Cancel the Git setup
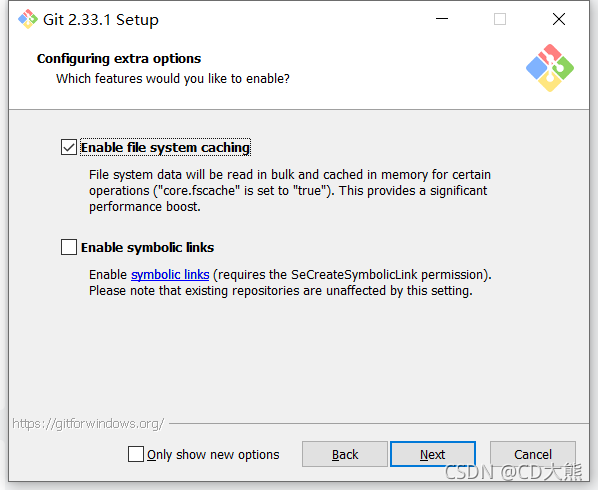The height and width of the screenshot is (490, 598). [x=533, y=454]
